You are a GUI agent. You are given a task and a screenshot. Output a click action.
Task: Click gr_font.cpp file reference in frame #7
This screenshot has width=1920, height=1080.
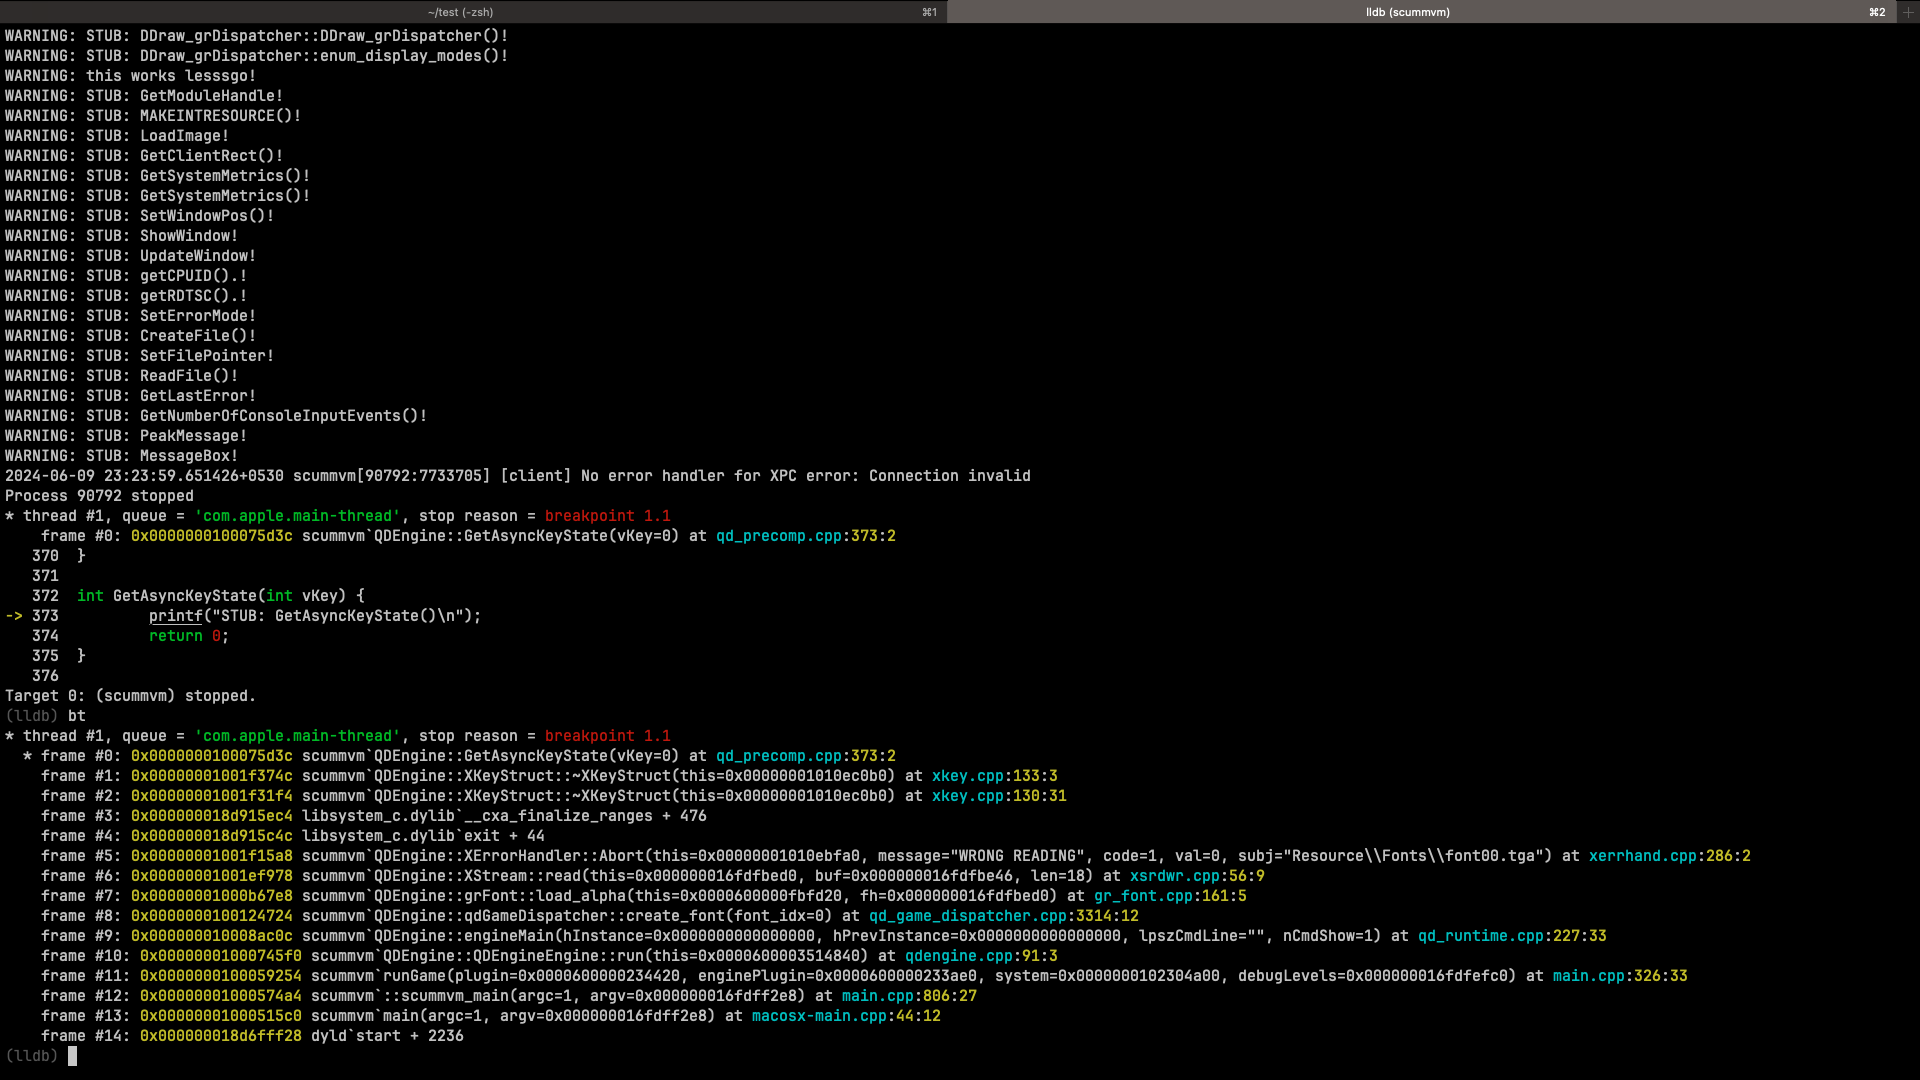pyautogui.click(x=1142, y=896)
